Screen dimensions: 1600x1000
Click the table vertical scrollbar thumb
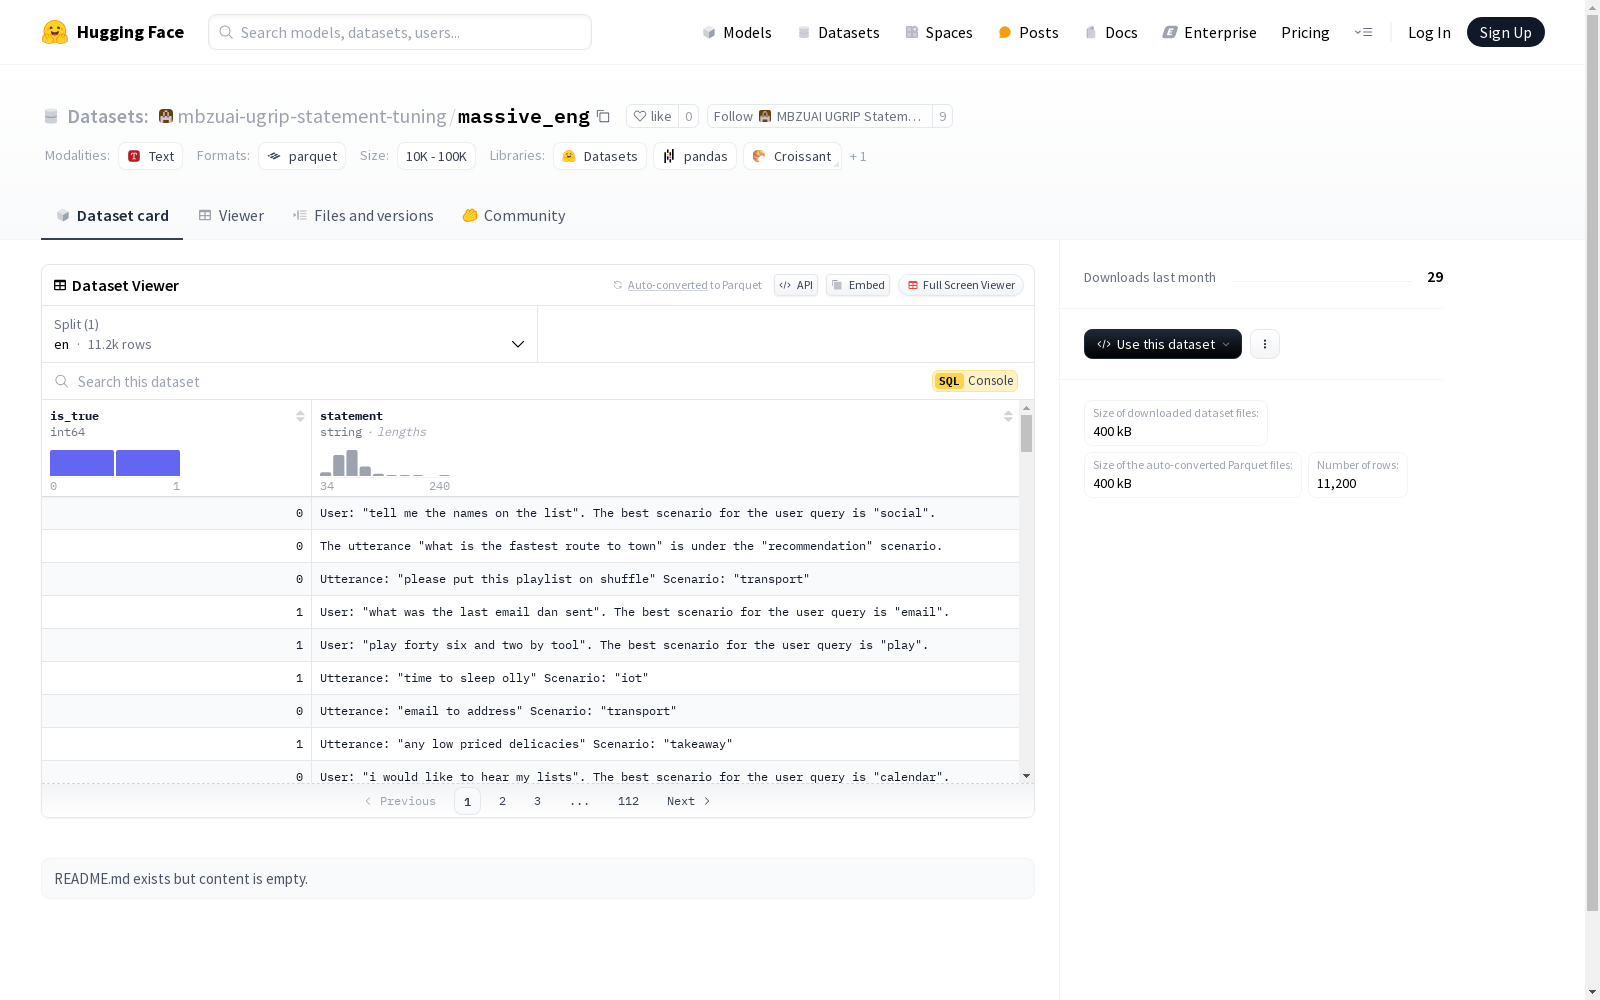point(1026,434)
